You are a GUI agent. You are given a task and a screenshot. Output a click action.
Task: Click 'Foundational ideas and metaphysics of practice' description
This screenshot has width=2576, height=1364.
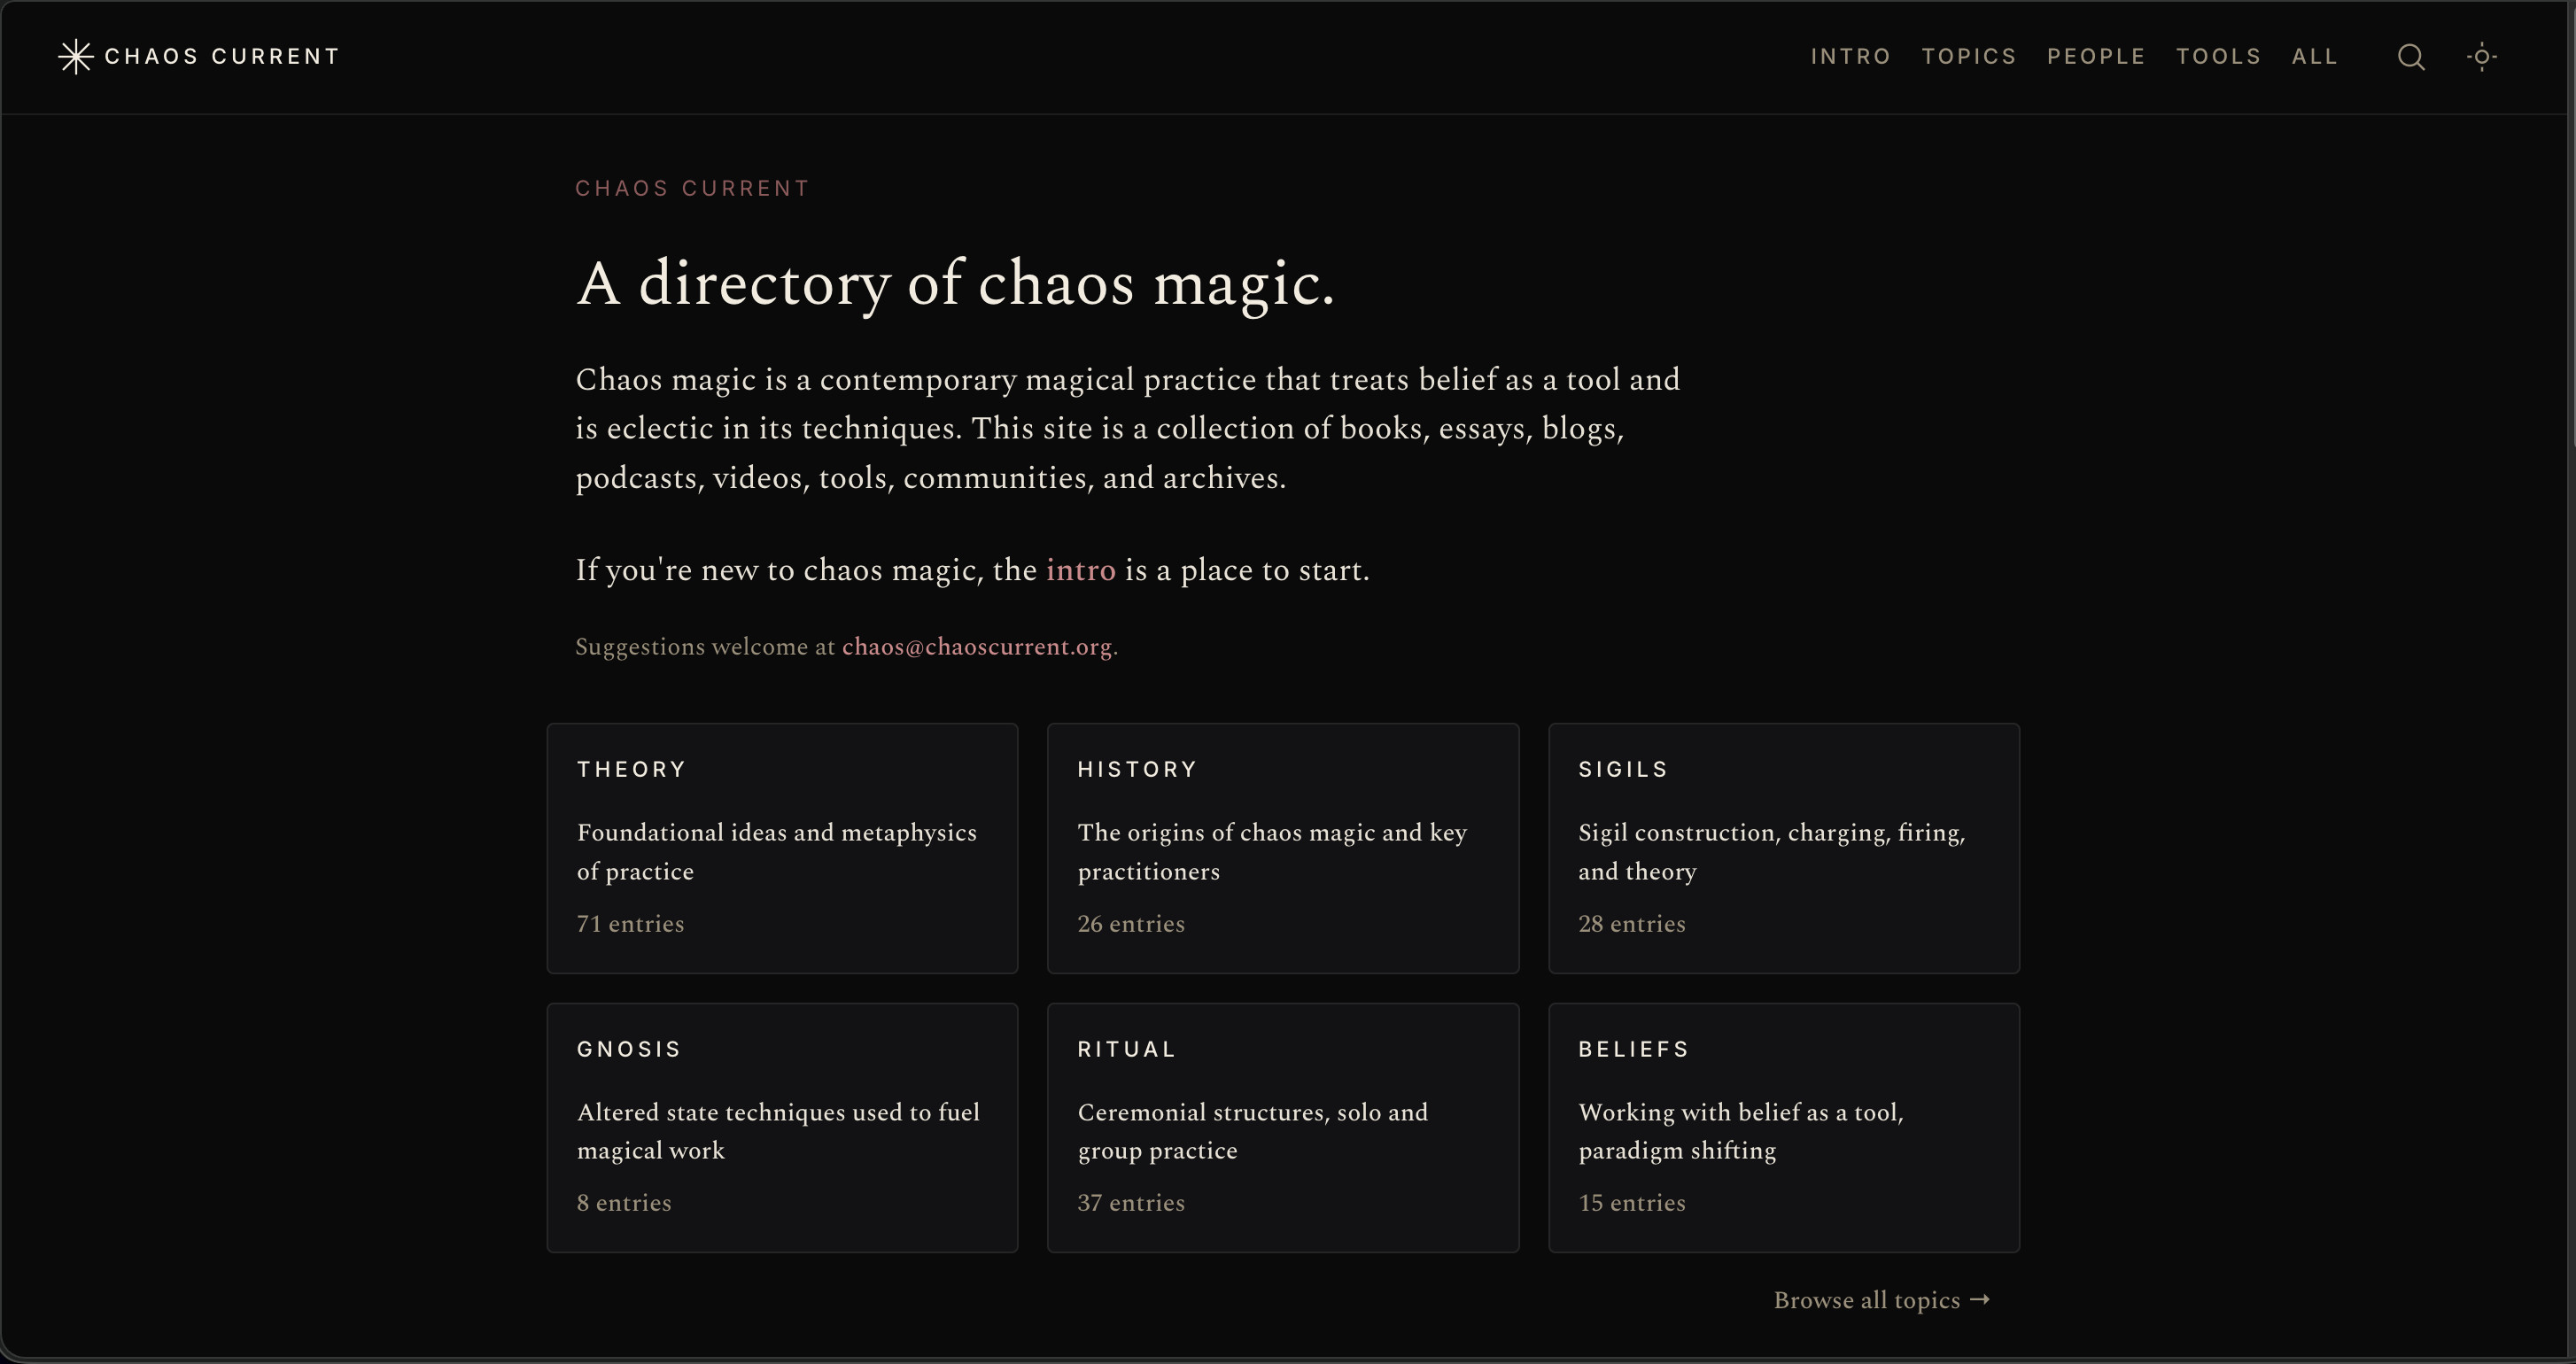tap(777, 852)
